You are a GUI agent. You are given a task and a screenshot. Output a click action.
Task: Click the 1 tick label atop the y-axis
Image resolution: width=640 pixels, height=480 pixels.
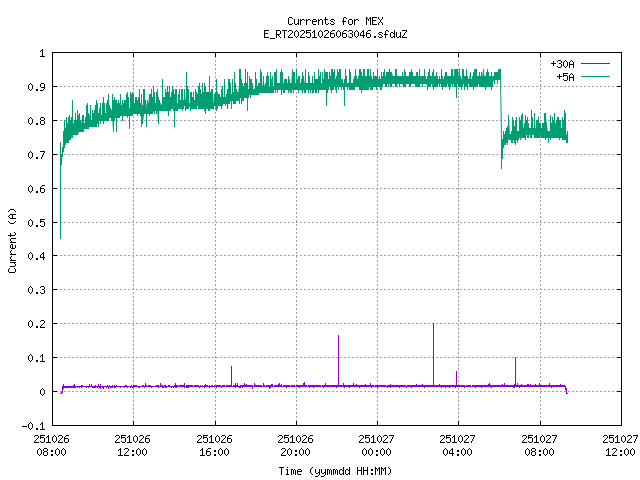coord(42,53)
